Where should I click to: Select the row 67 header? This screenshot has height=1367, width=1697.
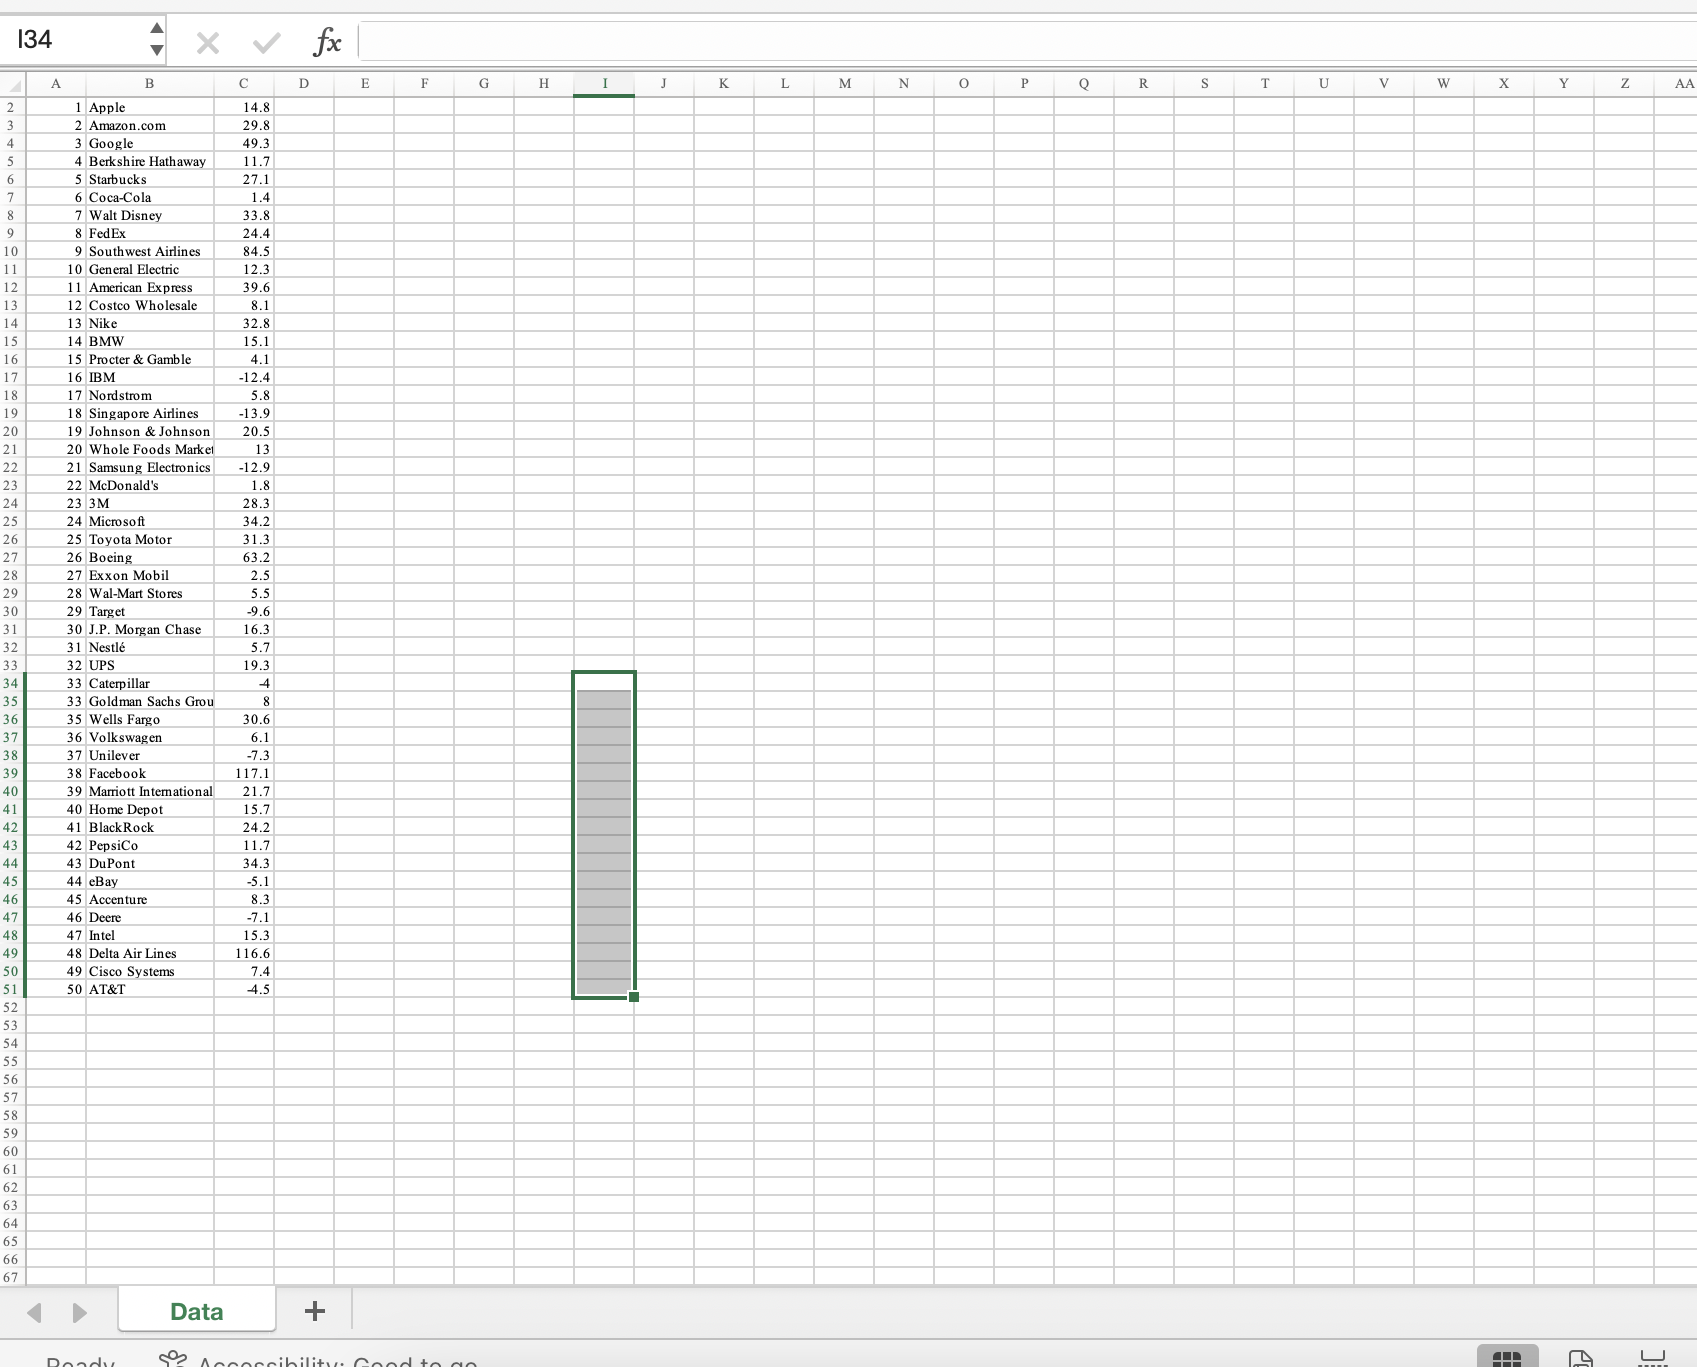[x=12, y=1277]
